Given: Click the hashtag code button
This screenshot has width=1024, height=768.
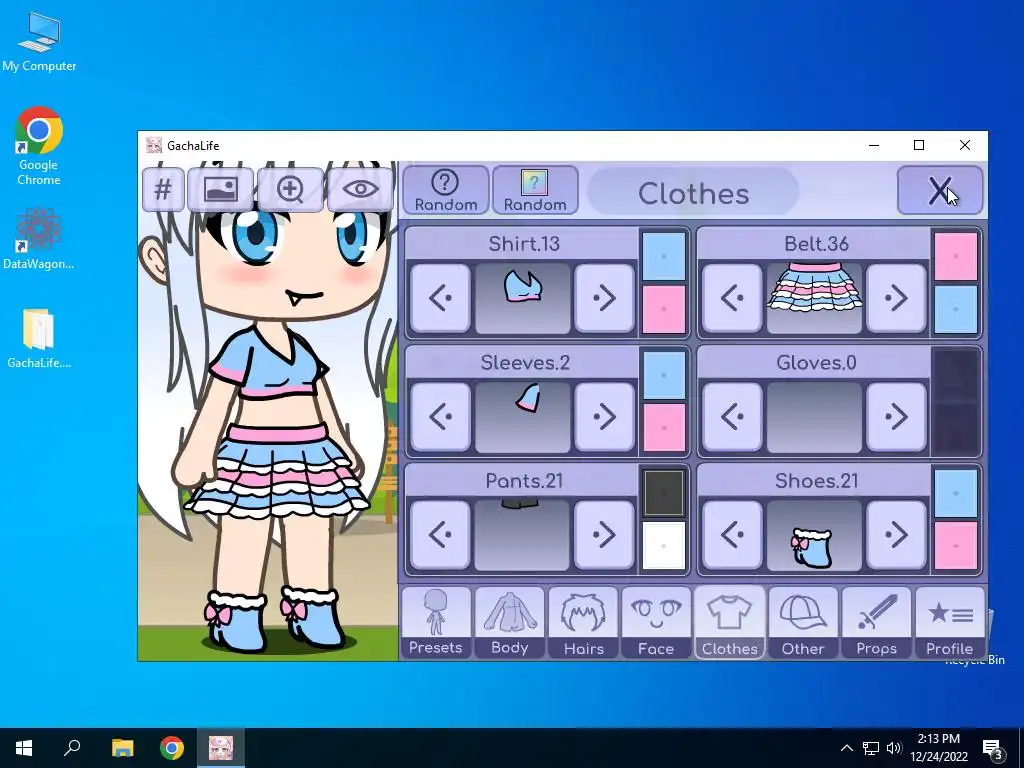Looking at the screenshot, I should tap(163, 189).
